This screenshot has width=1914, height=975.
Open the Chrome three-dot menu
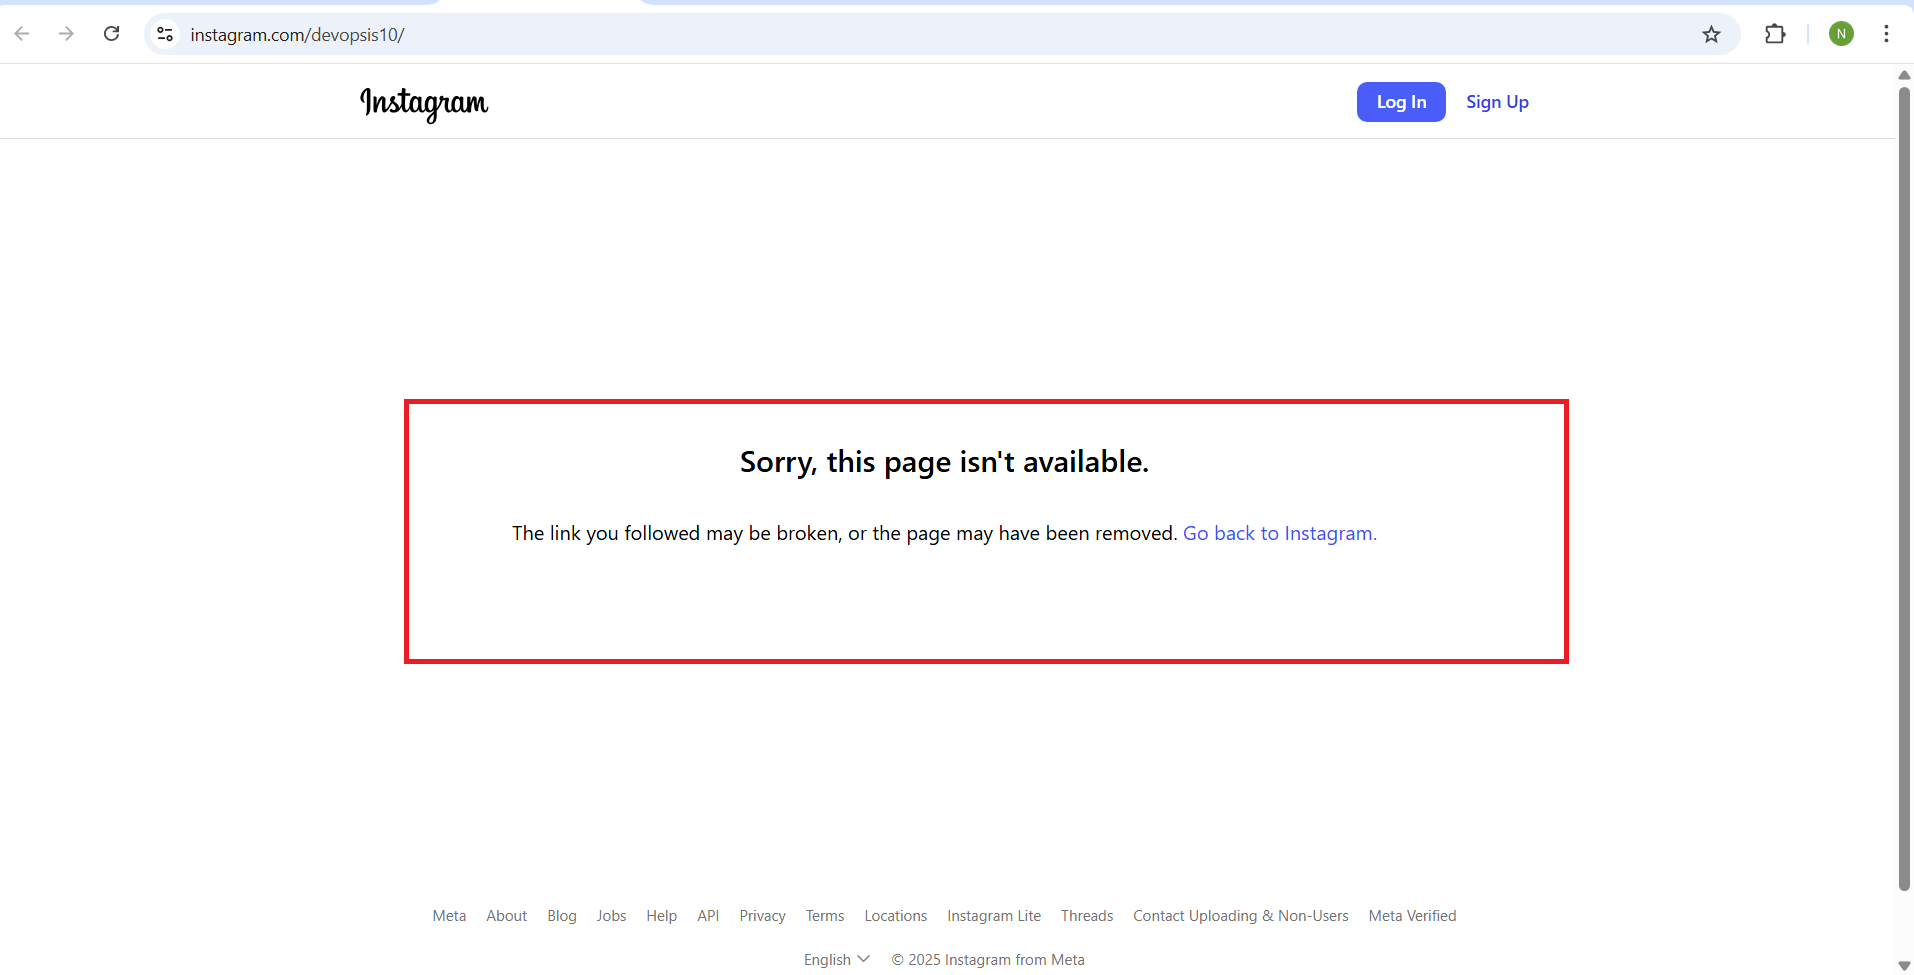click(x=1886, y=34)
